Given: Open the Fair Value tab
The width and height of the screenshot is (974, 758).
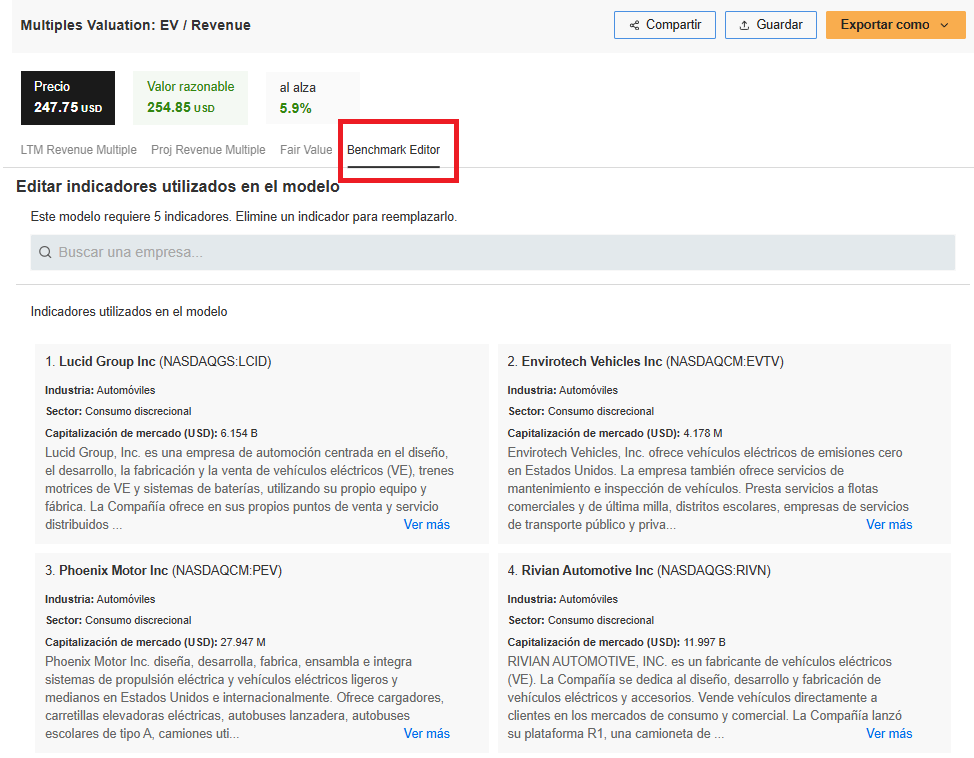Looking at the screenshot, I should 306,150.
